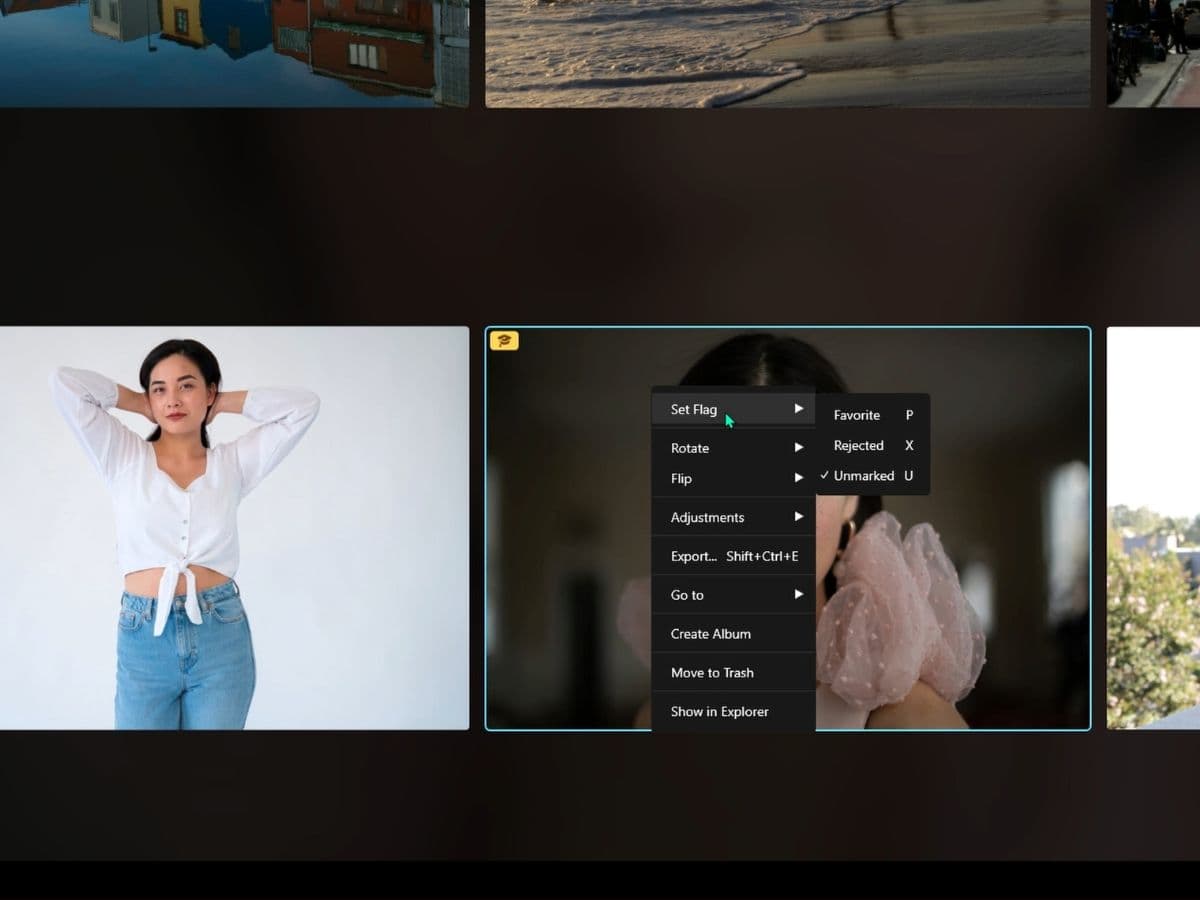Select the beach waves photo thumbnail
This screenshot has height=900, width=1200.
coord(788,53)
